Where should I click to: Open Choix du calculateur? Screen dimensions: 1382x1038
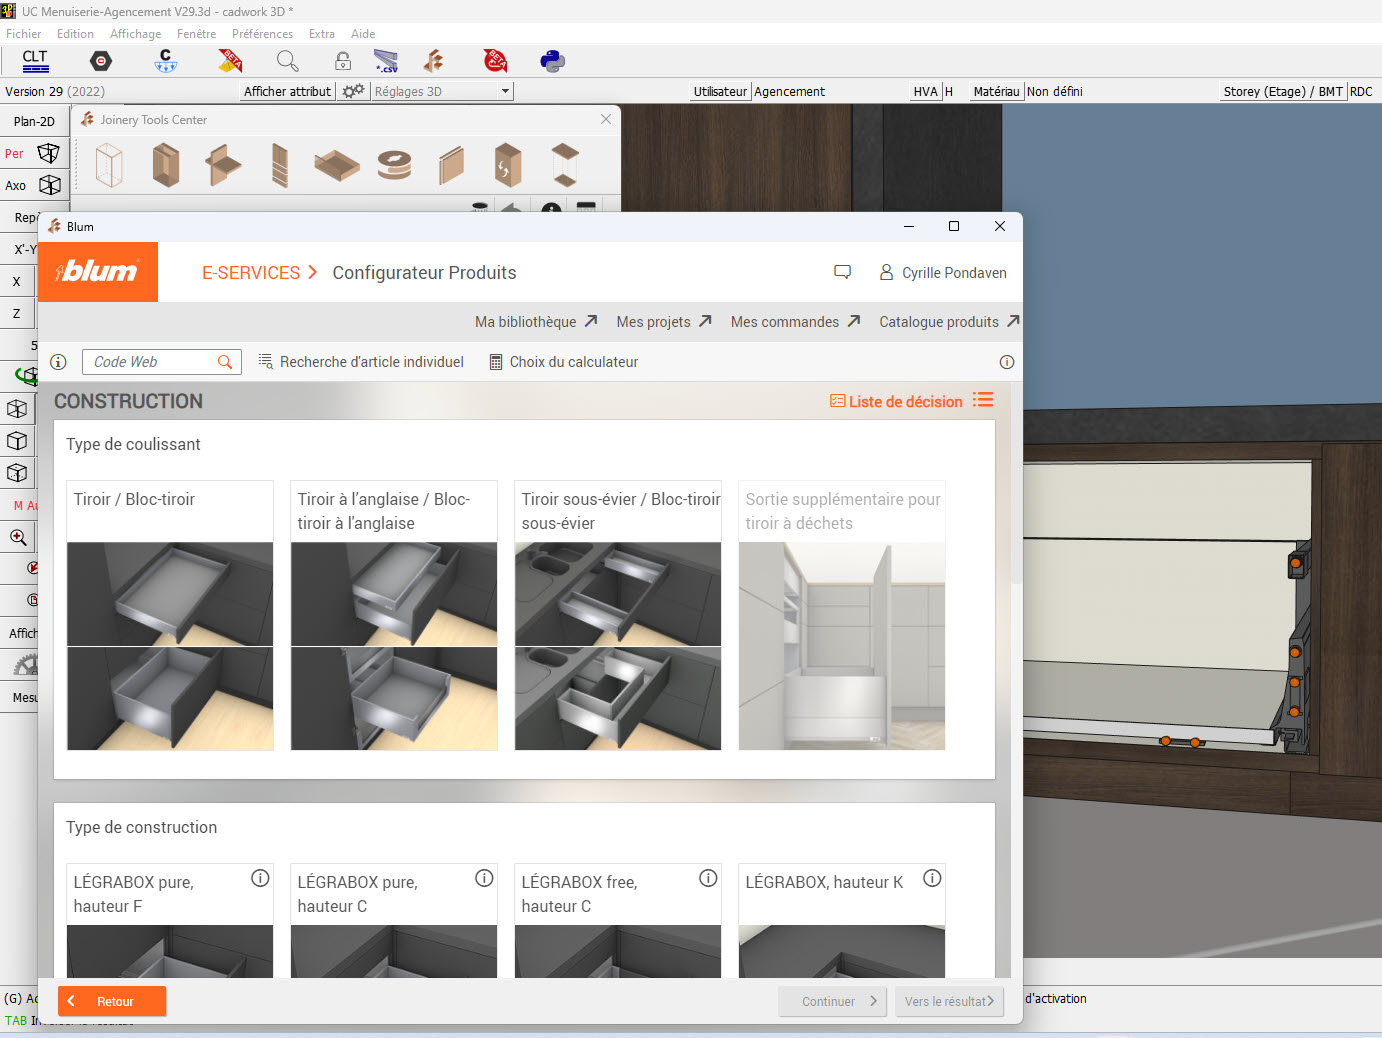click(563, 362)
